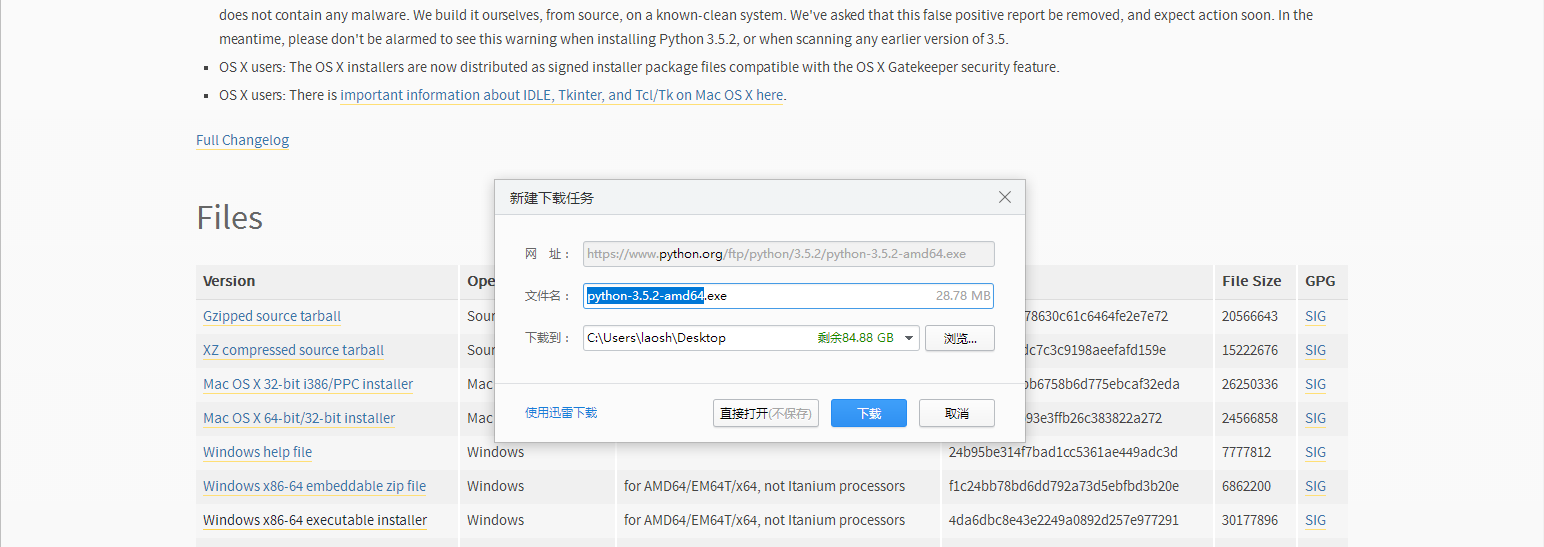The height and width of the screenshot is (547, 1544).
Task: Click MD5 hash f1c24bb78bd6dd792a73d5ebfbd3b20e
Action: tap(1064, 486)
